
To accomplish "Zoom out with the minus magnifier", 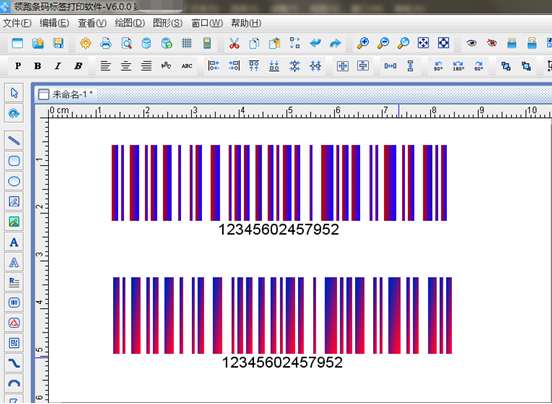I will tap(383, 43).
